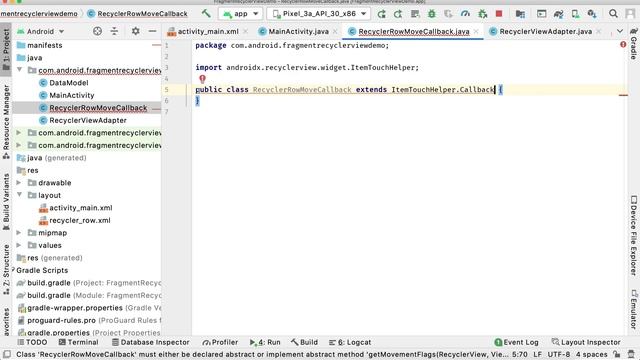
Task: Open the Pixel_3a_API_30_x86 device dropdown
Action: 319,13
